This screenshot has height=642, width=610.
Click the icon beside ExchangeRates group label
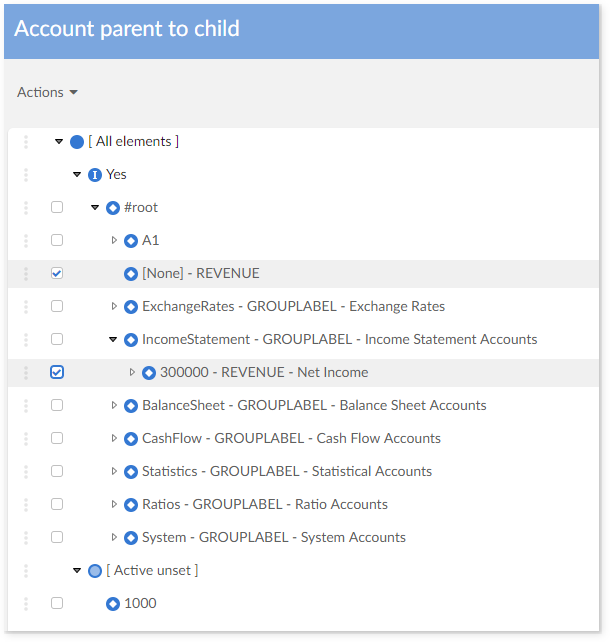click(131, 307)
